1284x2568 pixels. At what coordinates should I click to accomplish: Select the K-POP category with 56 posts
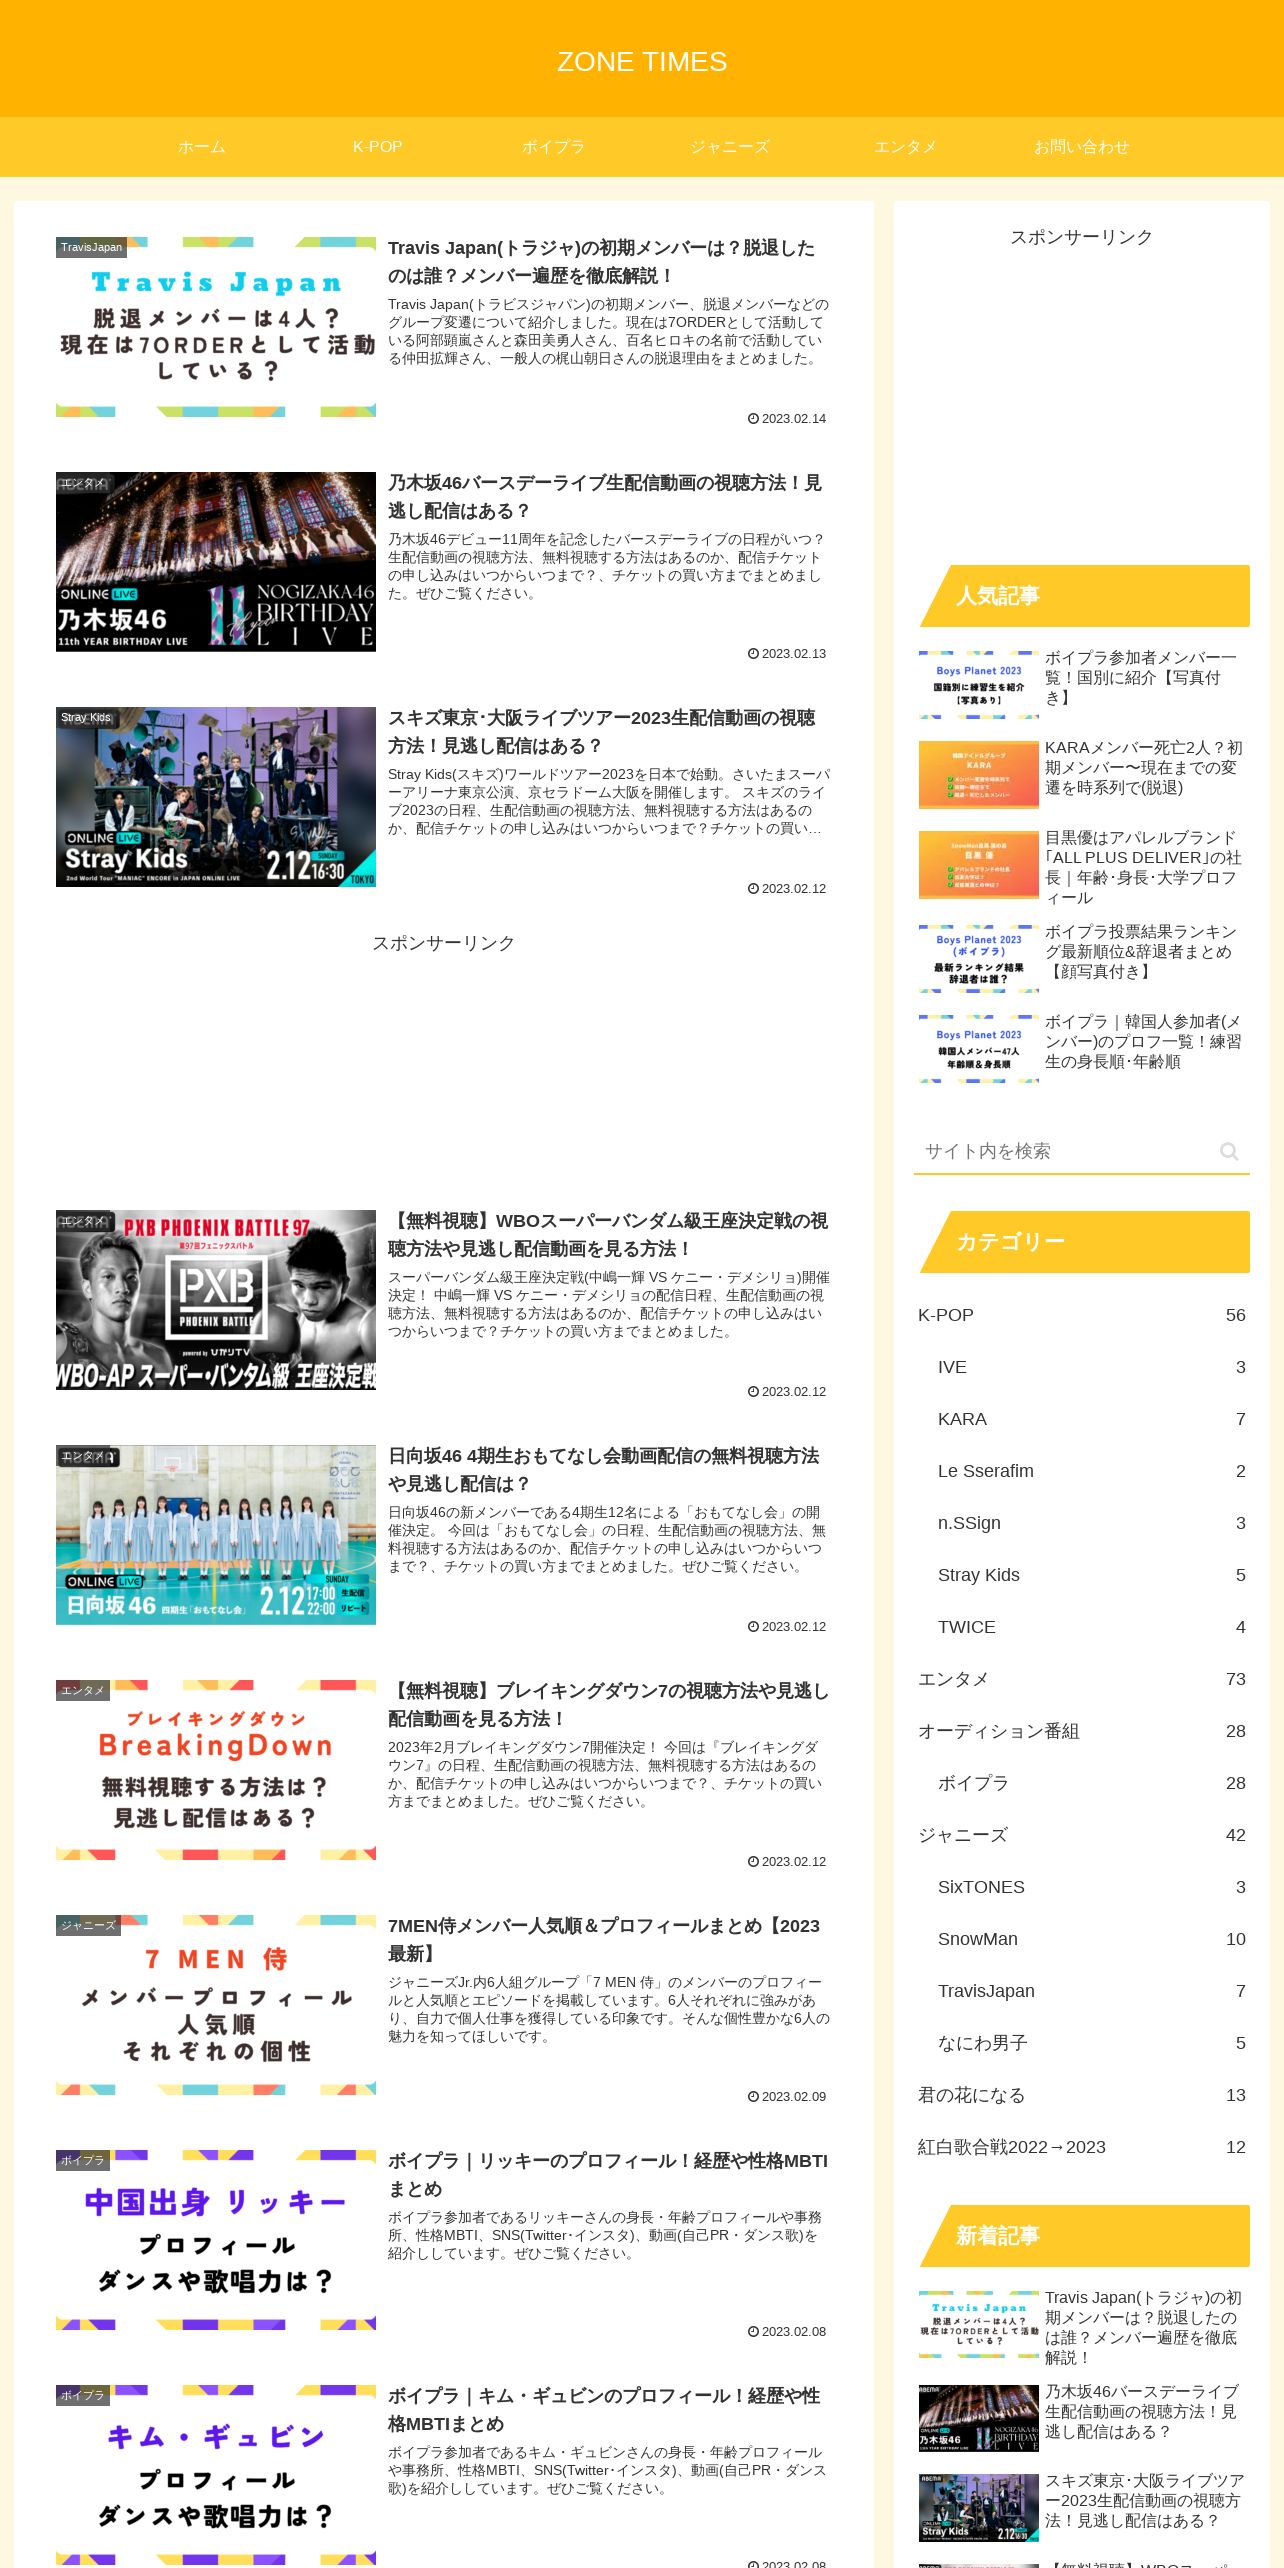coord(1082,1315)
